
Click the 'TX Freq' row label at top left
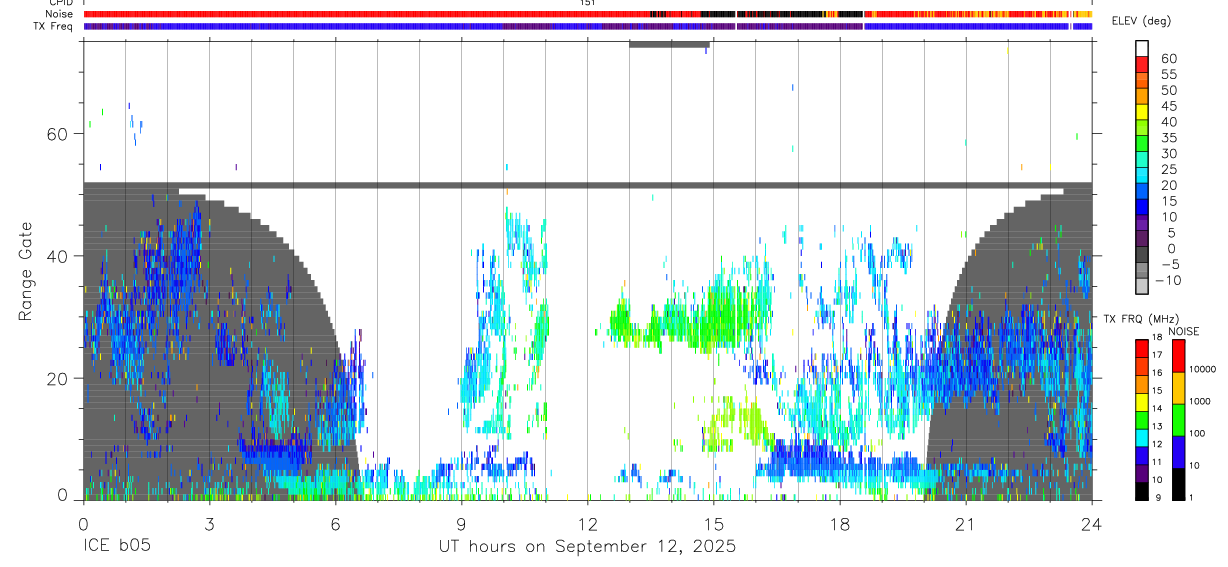point(55,25)
